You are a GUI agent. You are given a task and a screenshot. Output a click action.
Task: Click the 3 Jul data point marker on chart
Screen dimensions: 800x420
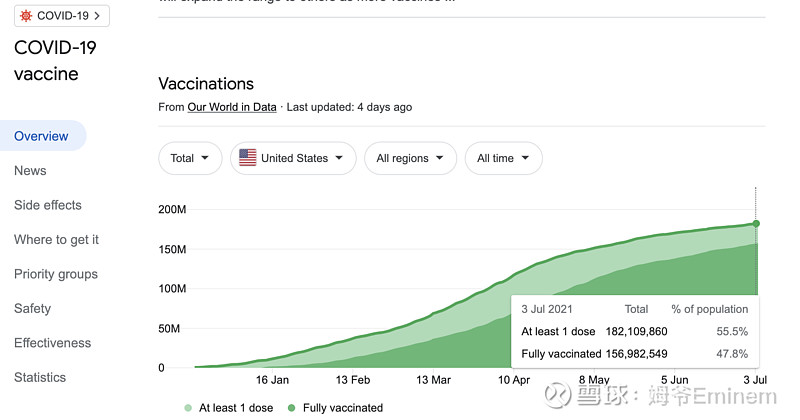click(x=756, y=224)
